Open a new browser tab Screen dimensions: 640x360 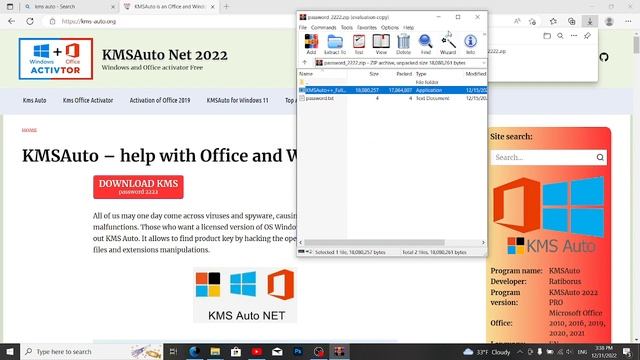tap(226, 7)
